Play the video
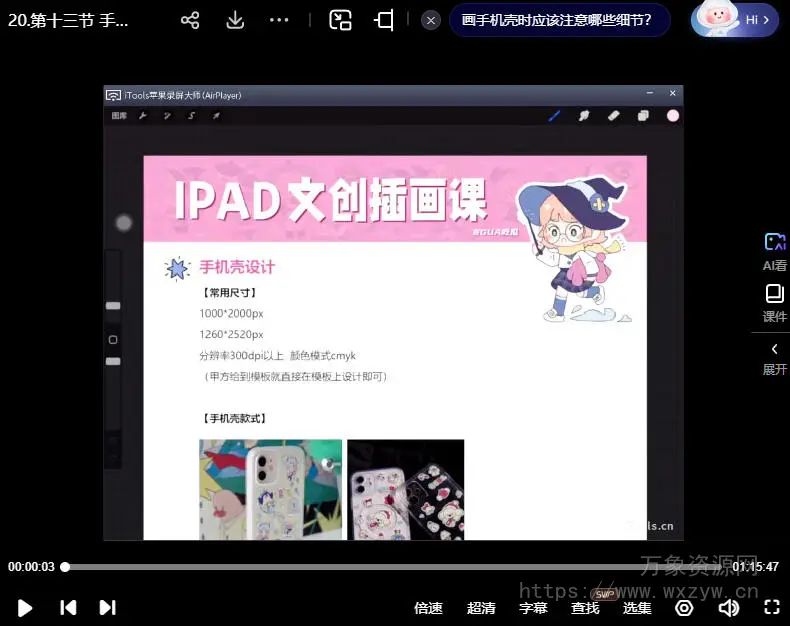This screenshot has width=790, height=626. (x=25, y=607)
